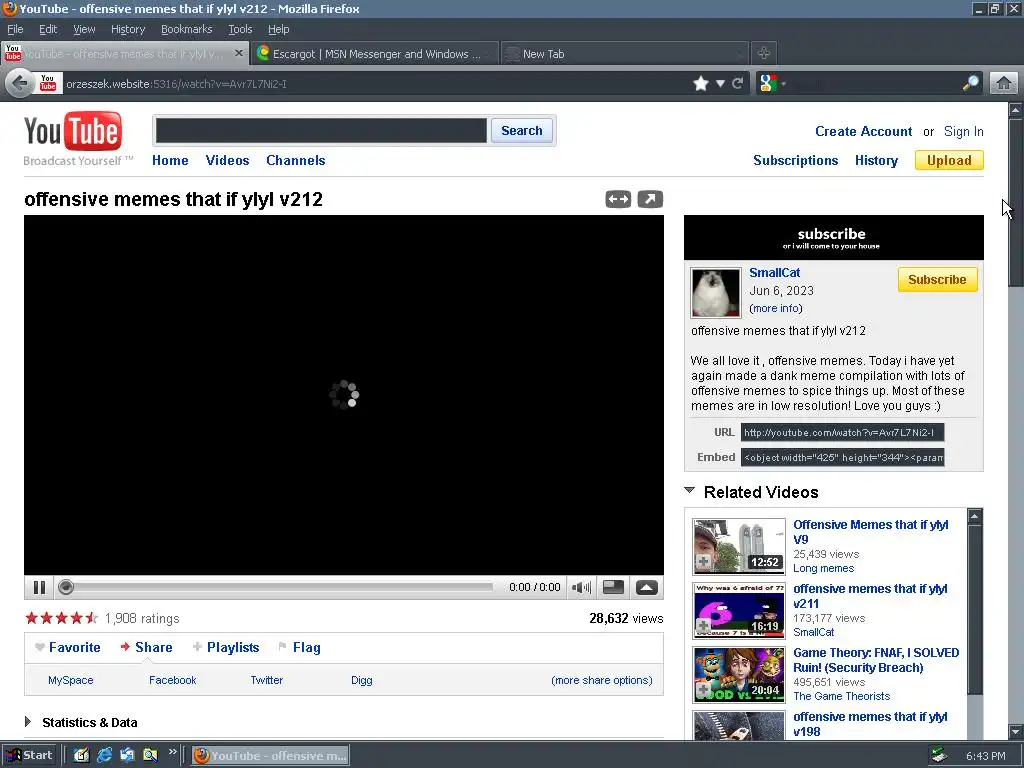Click the page scrollbar down arrow
Image resolution: width=1024 pixels, height=768 pixels.
pyautogui.click(x=1016, y=731)
